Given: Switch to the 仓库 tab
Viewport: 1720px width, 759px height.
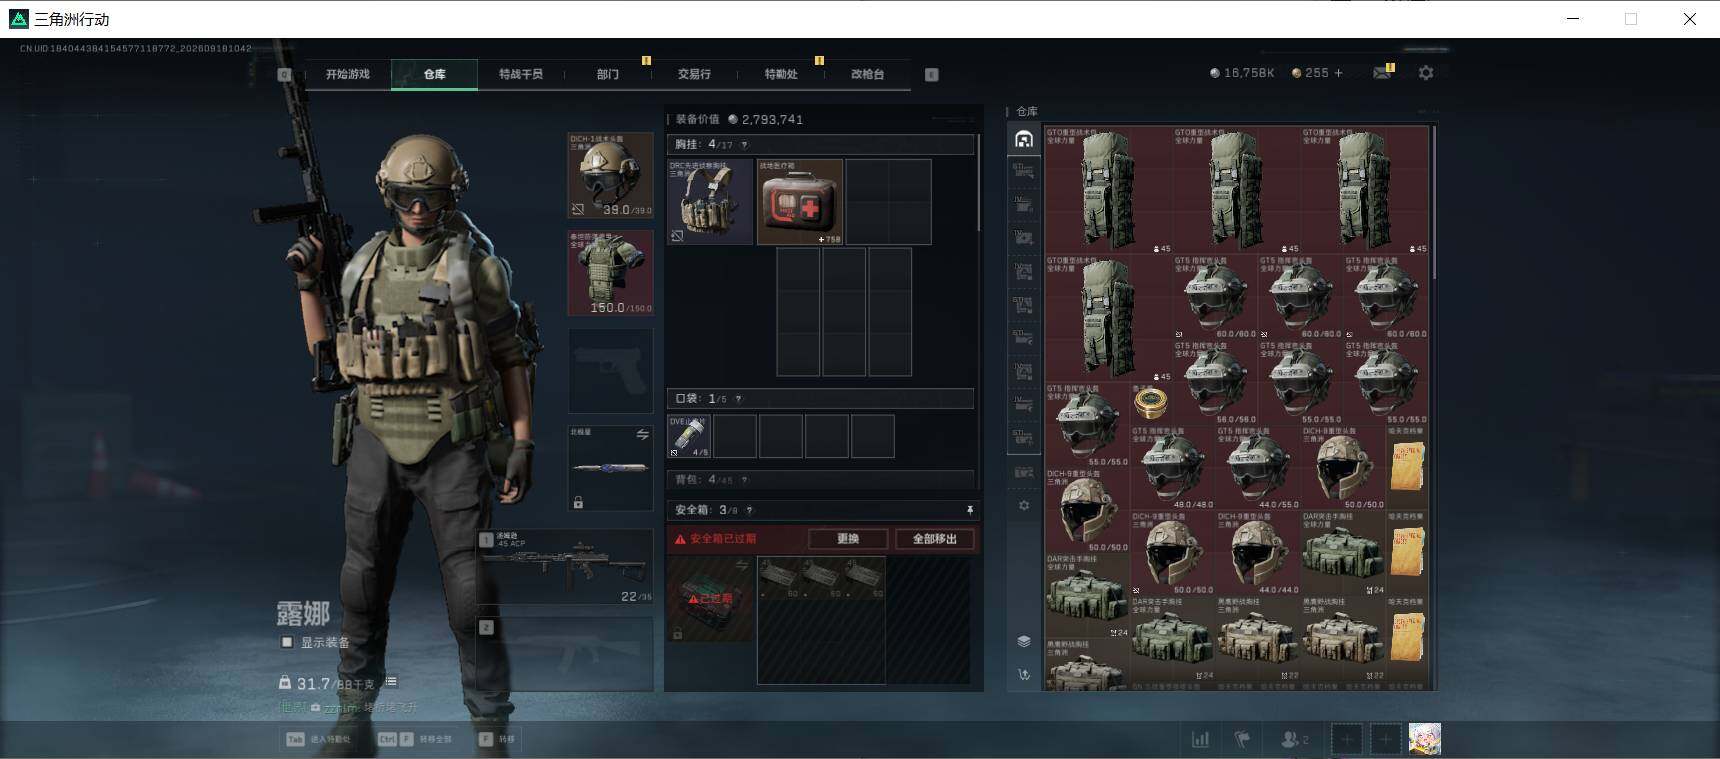Looking at the screenshot, I should point(434,74).
